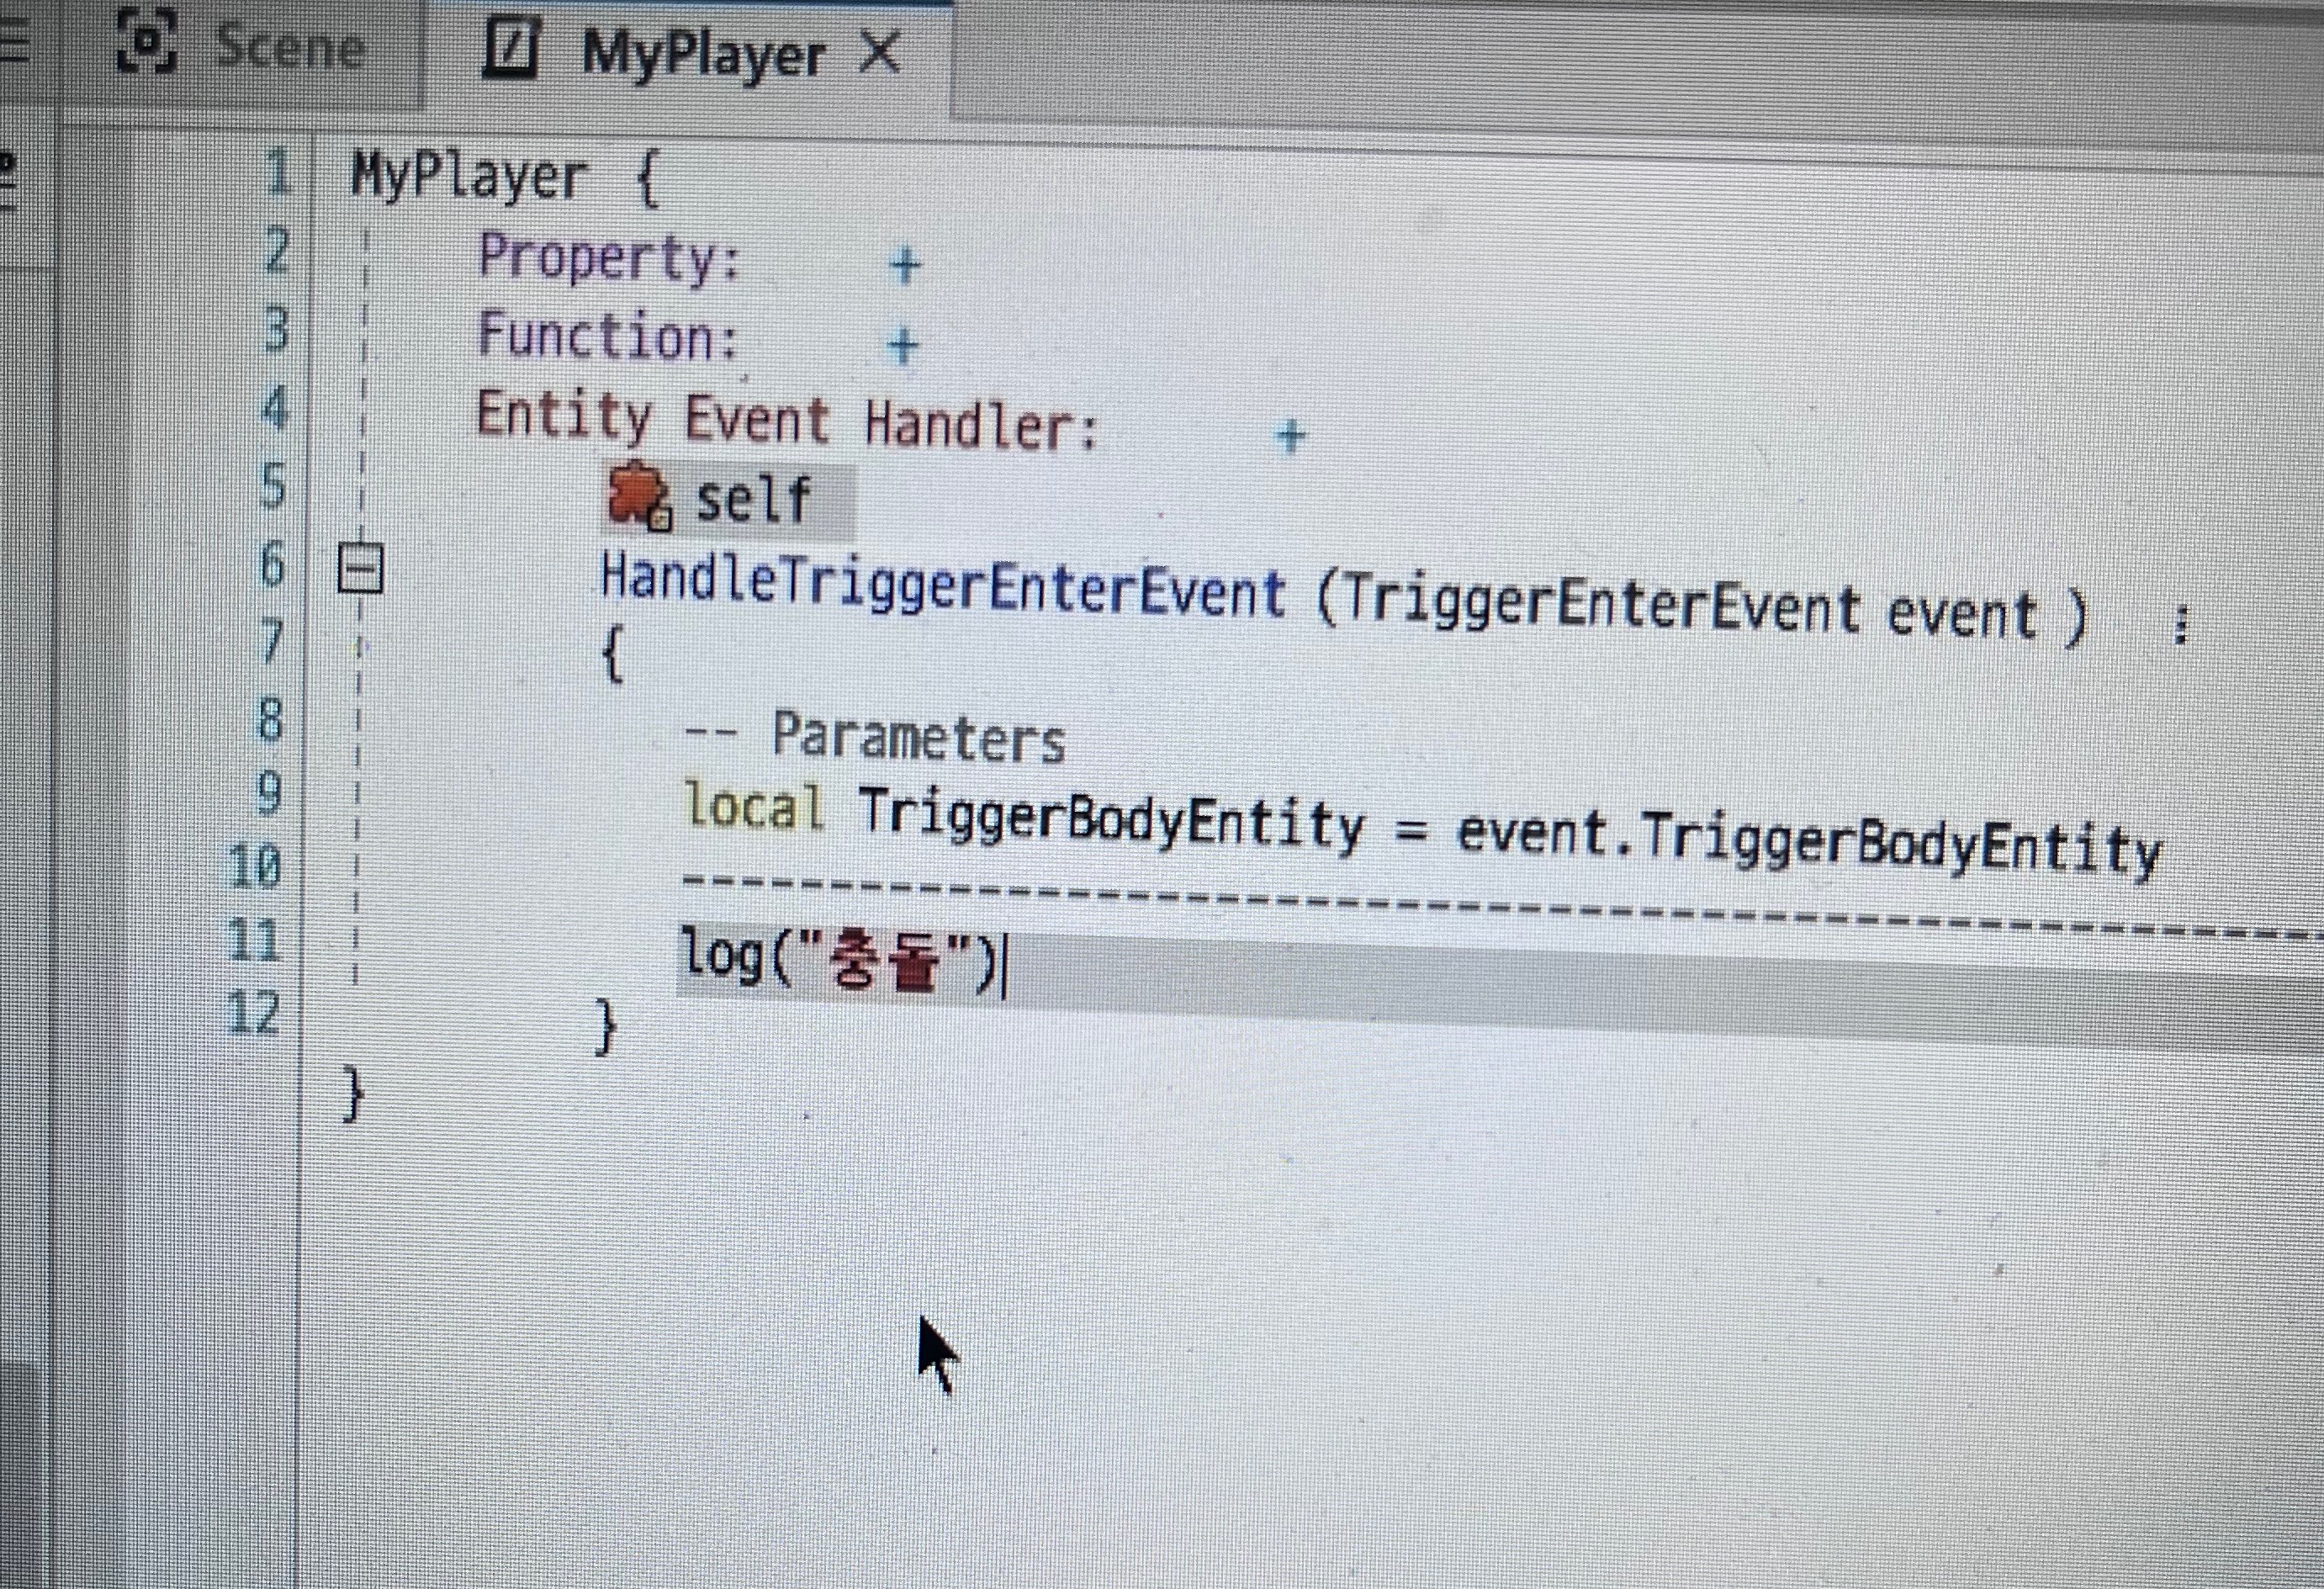Open three-dot menu beside HandleTriggerEnterEvent

pyautogui.click(x=2181, y=625)
